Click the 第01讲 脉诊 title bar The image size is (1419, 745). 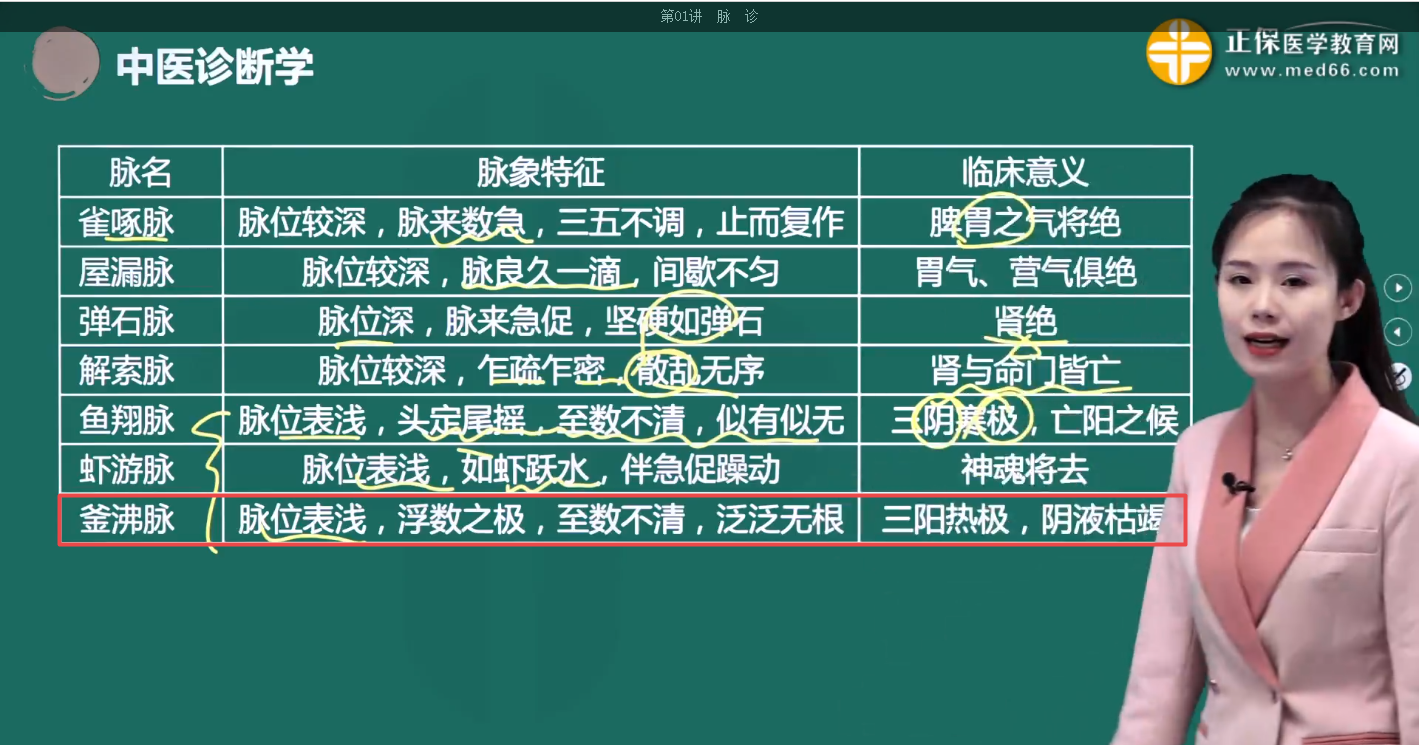[x=709, y=16]
